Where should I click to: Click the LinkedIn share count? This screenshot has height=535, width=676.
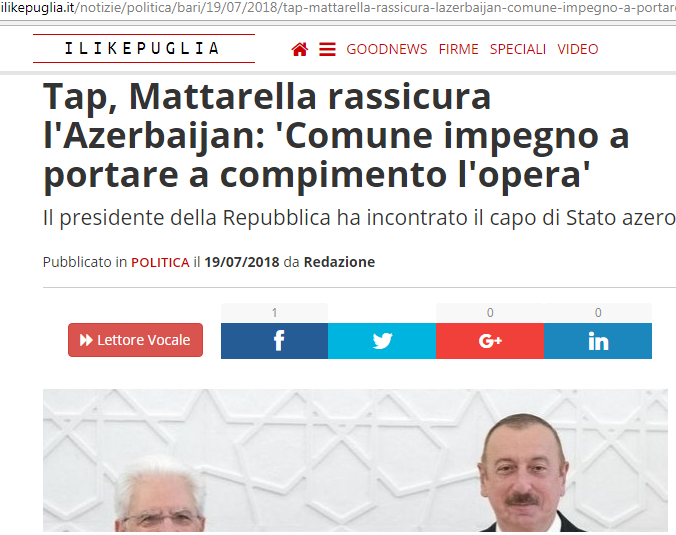(x=598, y=313)
